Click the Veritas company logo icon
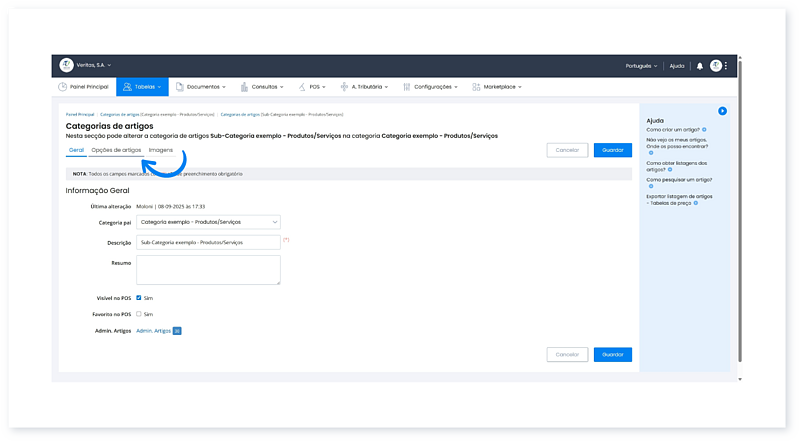 [66, 65]
